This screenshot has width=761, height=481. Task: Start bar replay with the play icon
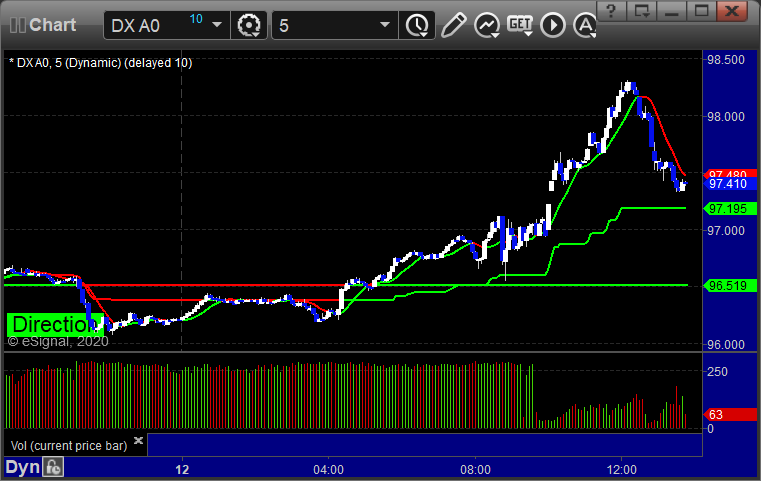(553, 25)
